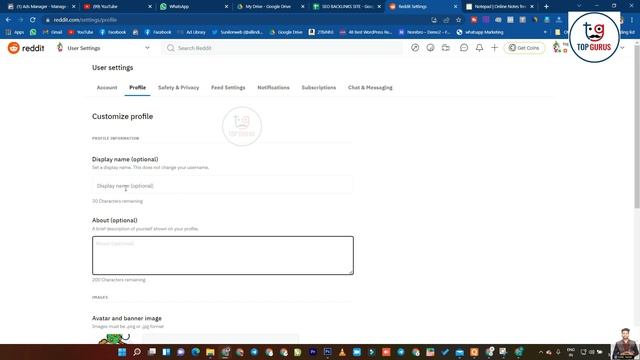Open Photoshop from taskbar

327,352
